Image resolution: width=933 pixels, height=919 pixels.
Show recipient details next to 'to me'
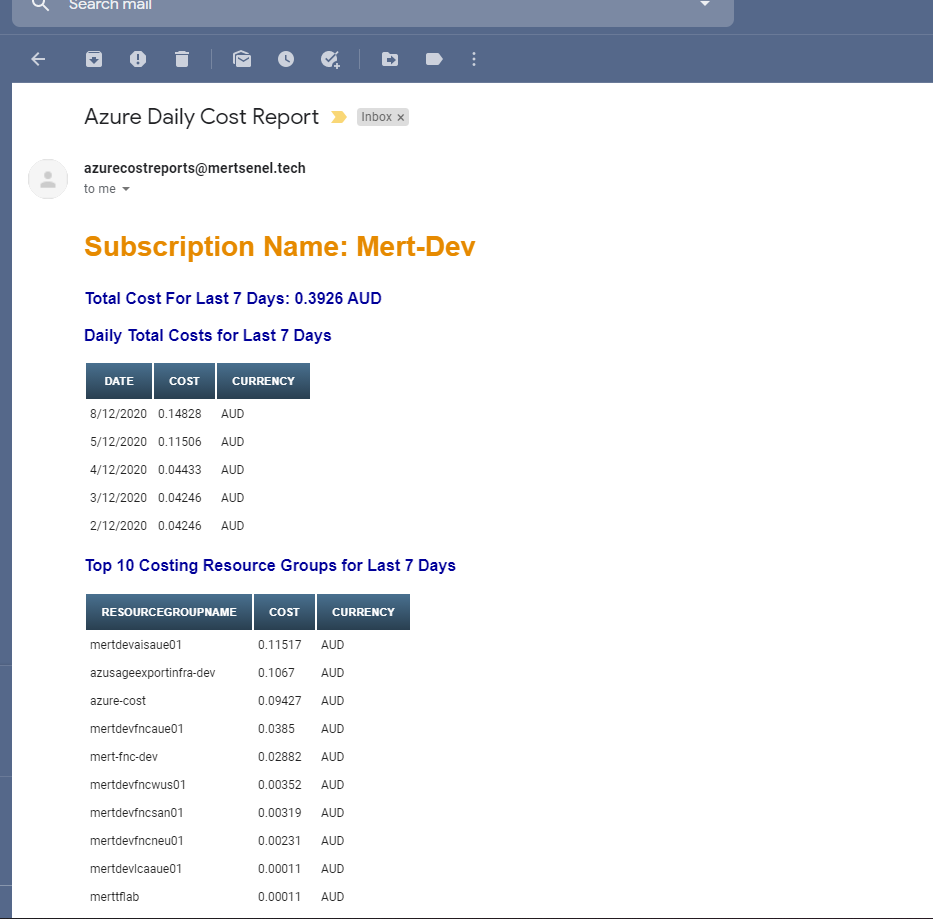point(126,189)
